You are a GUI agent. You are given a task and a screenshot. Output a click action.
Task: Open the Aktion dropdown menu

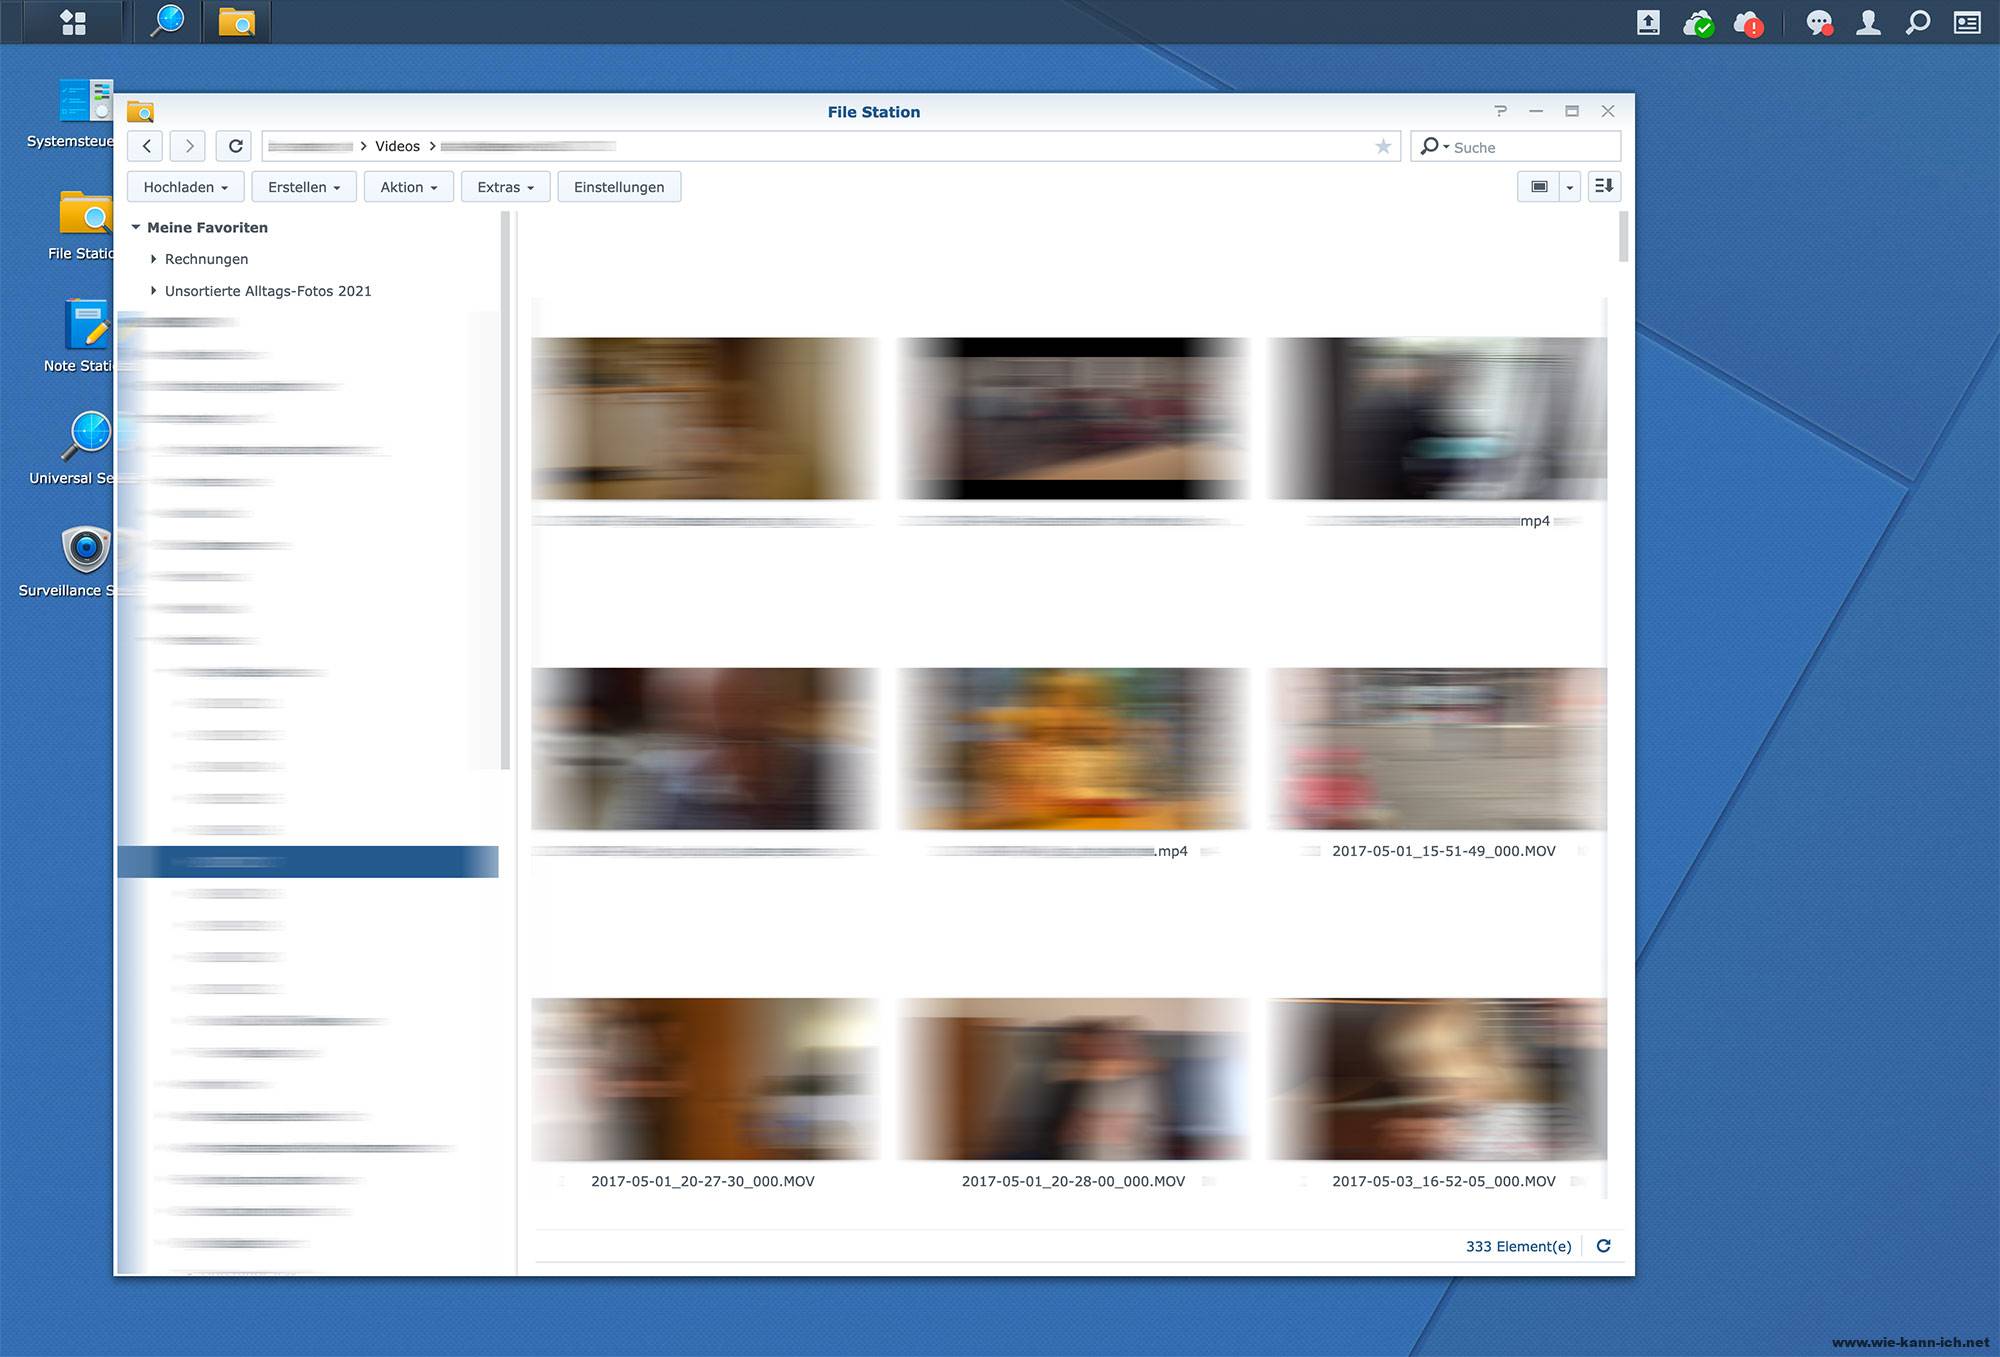408,187
